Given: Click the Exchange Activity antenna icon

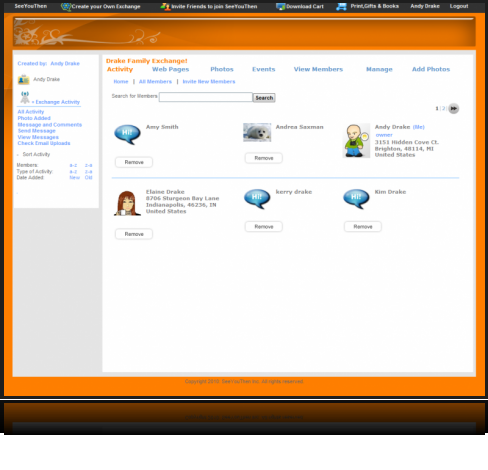Looking at the screenshot, I should tap(25, 97).
